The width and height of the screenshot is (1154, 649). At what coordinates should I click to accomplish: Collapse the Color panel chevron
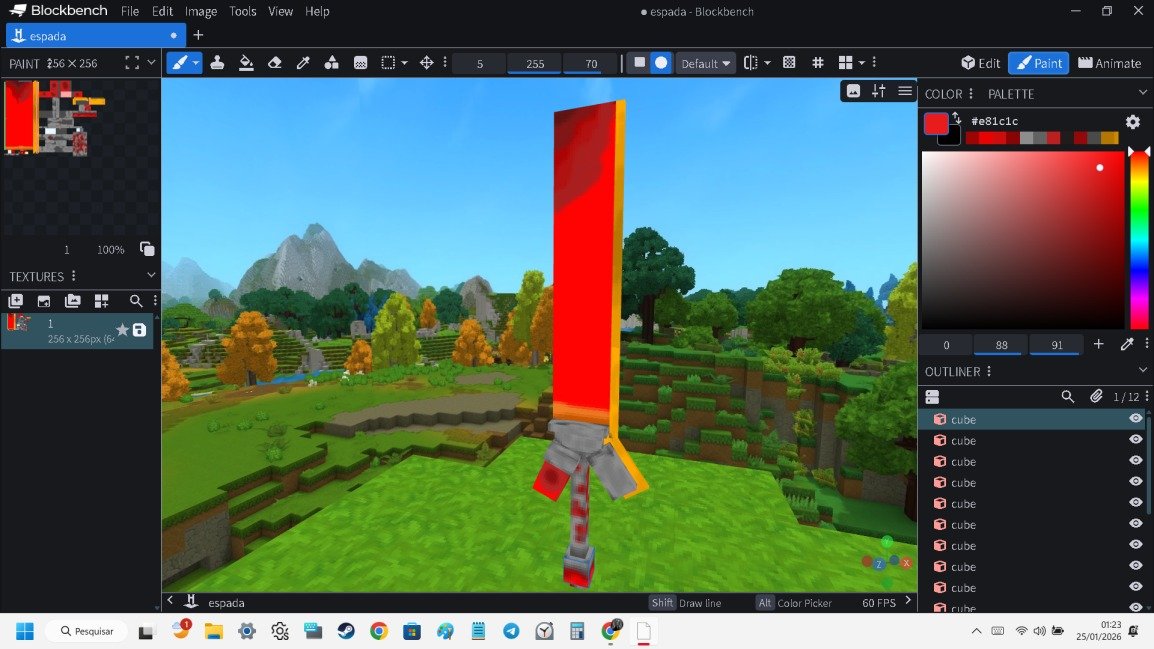(1142, 93)
